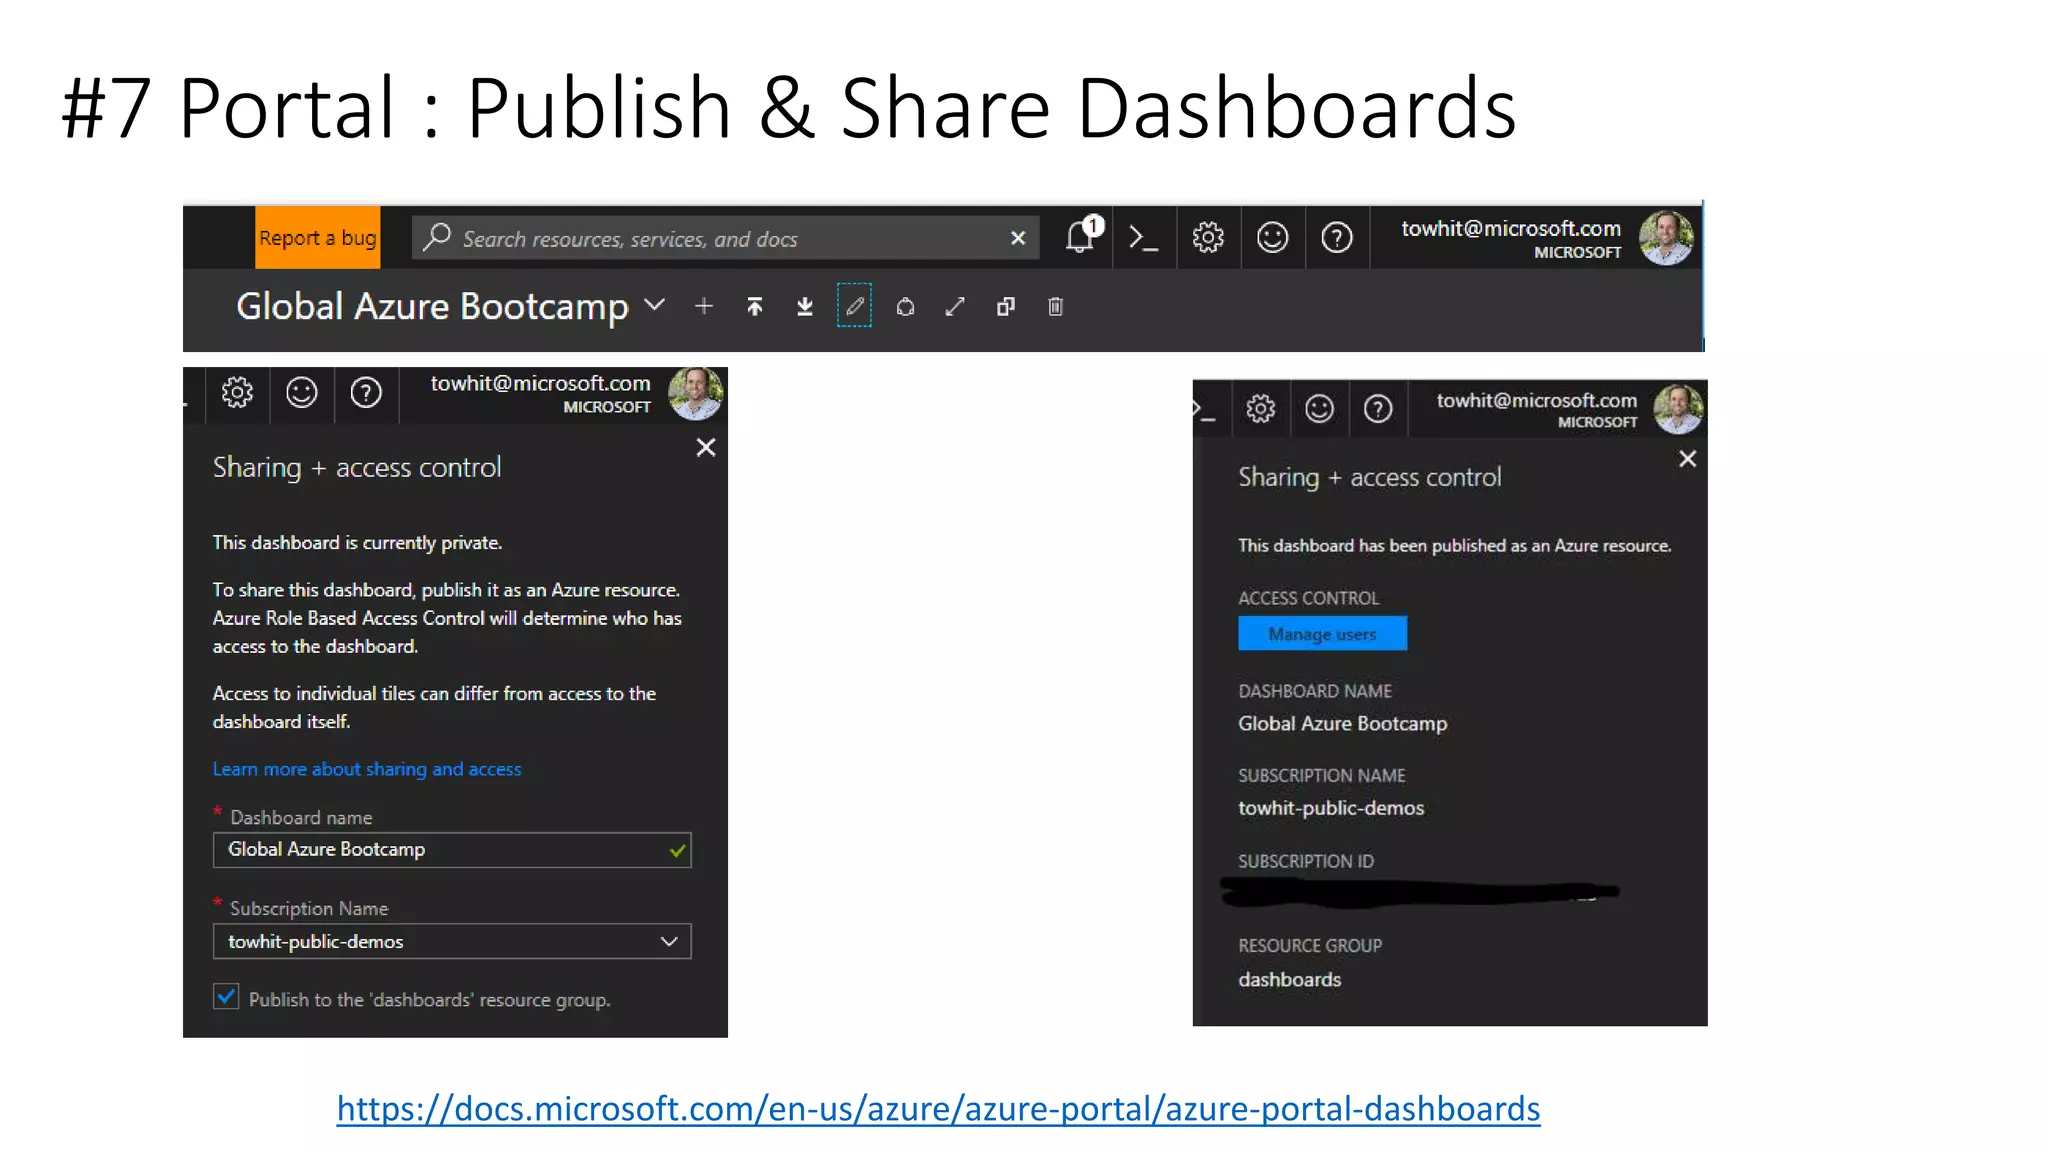2048x1152 pixels.
Task: Clear the search box with the X icon
Action: click(x=1018, y=238)
